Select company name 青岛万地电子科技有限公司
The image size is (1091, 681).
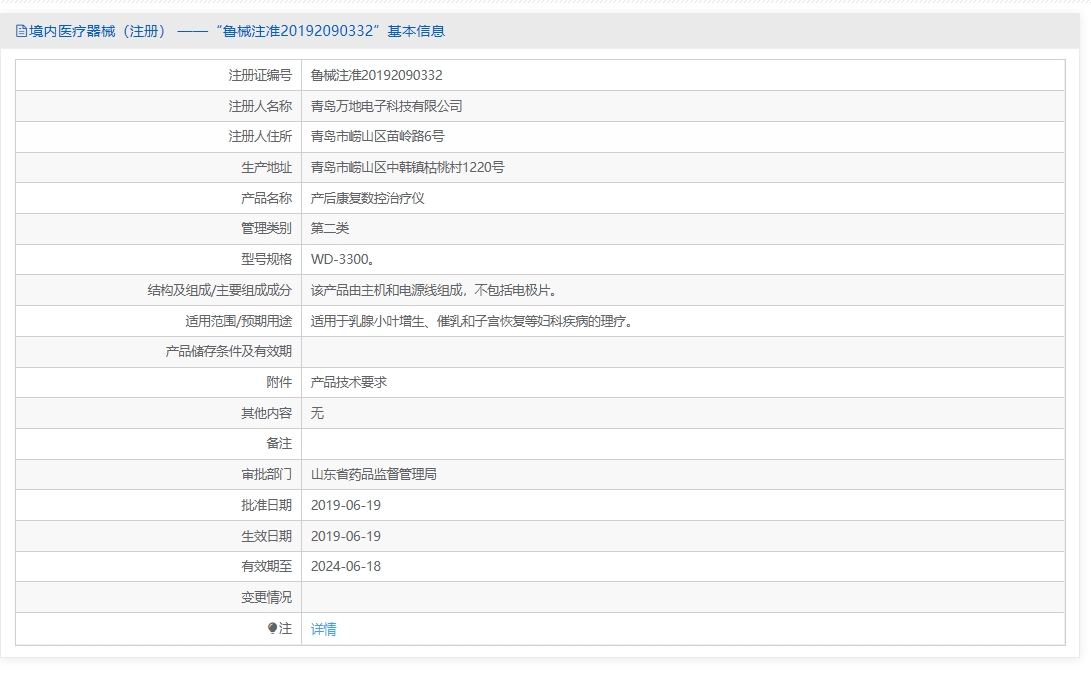386,106
